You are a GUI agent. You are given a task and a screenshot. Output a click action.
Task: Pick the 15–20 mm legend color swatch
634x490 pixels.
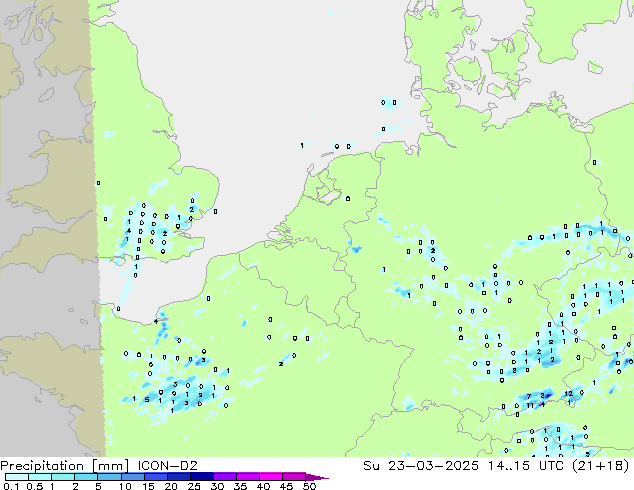click(155, 477)
